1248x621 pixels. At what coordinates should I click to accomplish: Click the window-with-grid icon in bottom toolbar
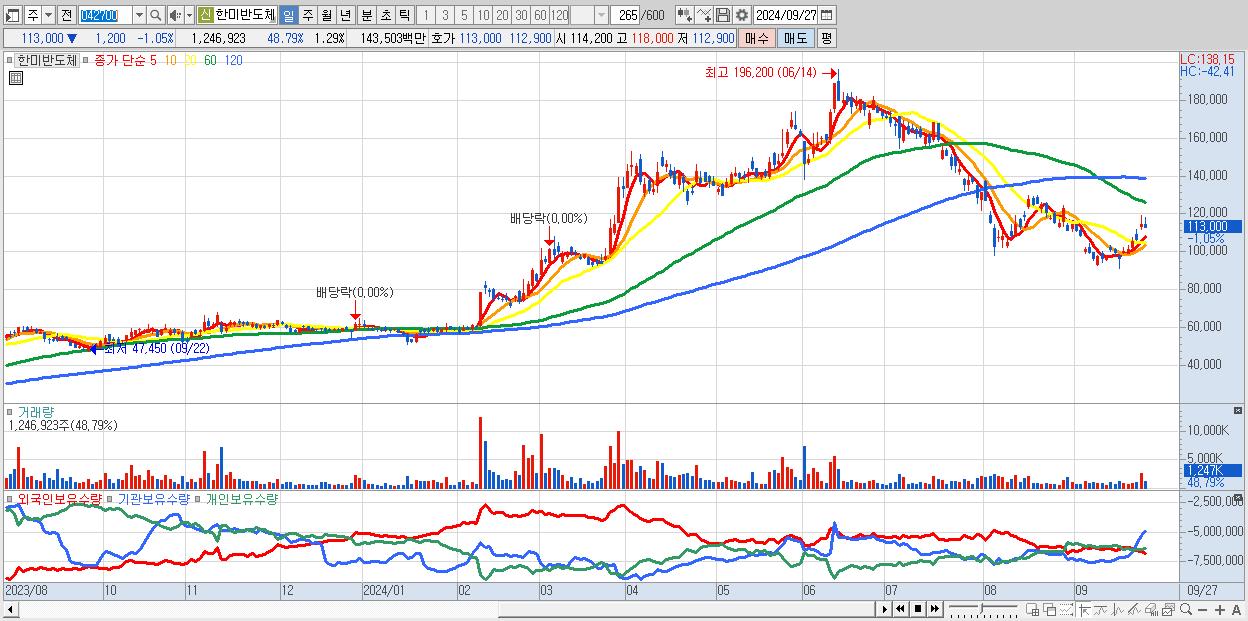point(1033,610)
